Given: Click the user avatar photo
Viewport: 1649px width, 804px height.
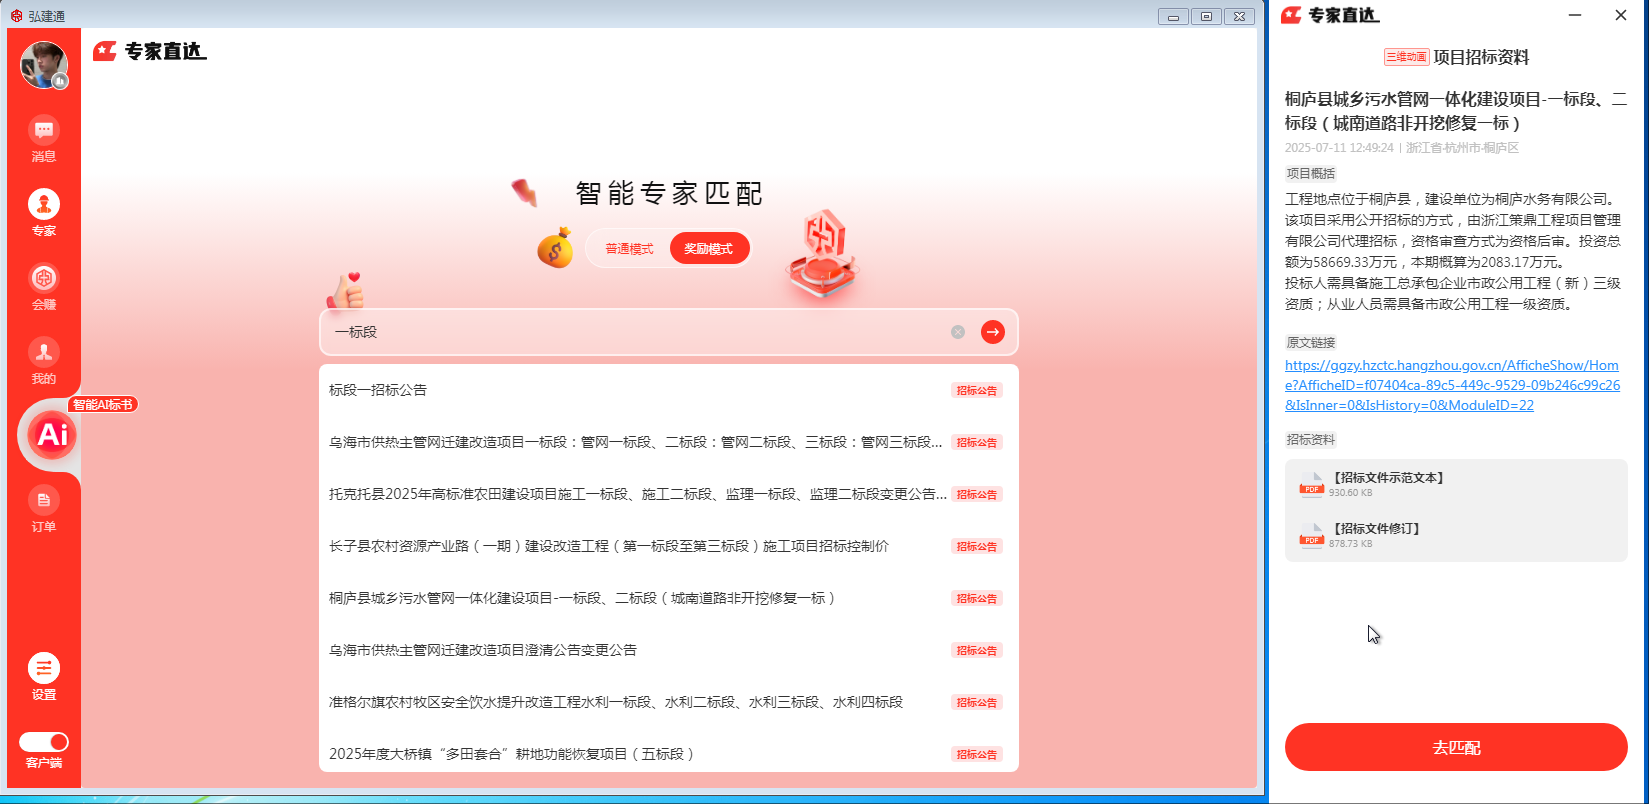Looking at the screenshot, I should pyautogui.click(x=44, y=65).
